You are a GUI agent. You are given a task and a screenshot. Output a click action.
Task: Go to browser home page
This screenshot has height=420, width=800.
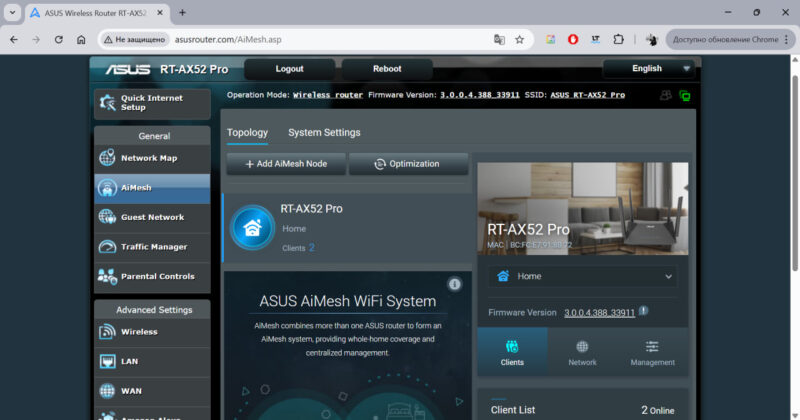click(x=81, y=39)
